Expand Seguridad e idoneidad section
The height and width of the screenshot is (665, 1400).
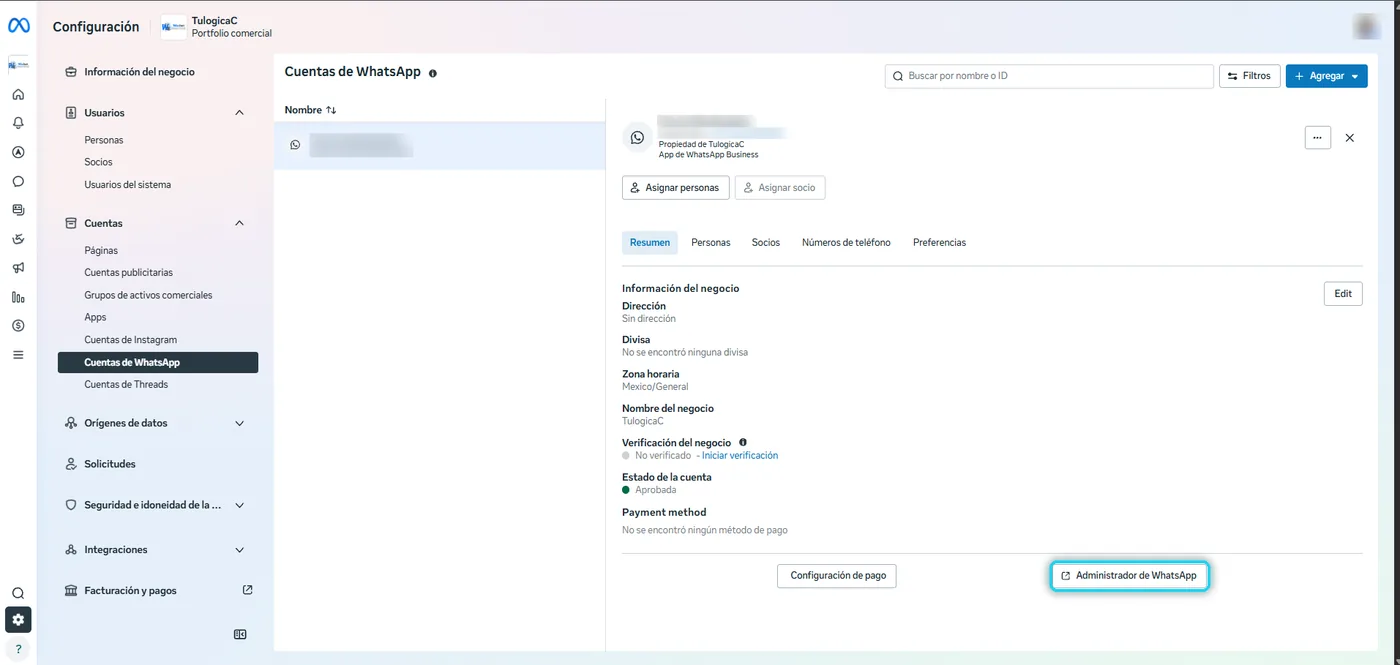pos(239,505)
